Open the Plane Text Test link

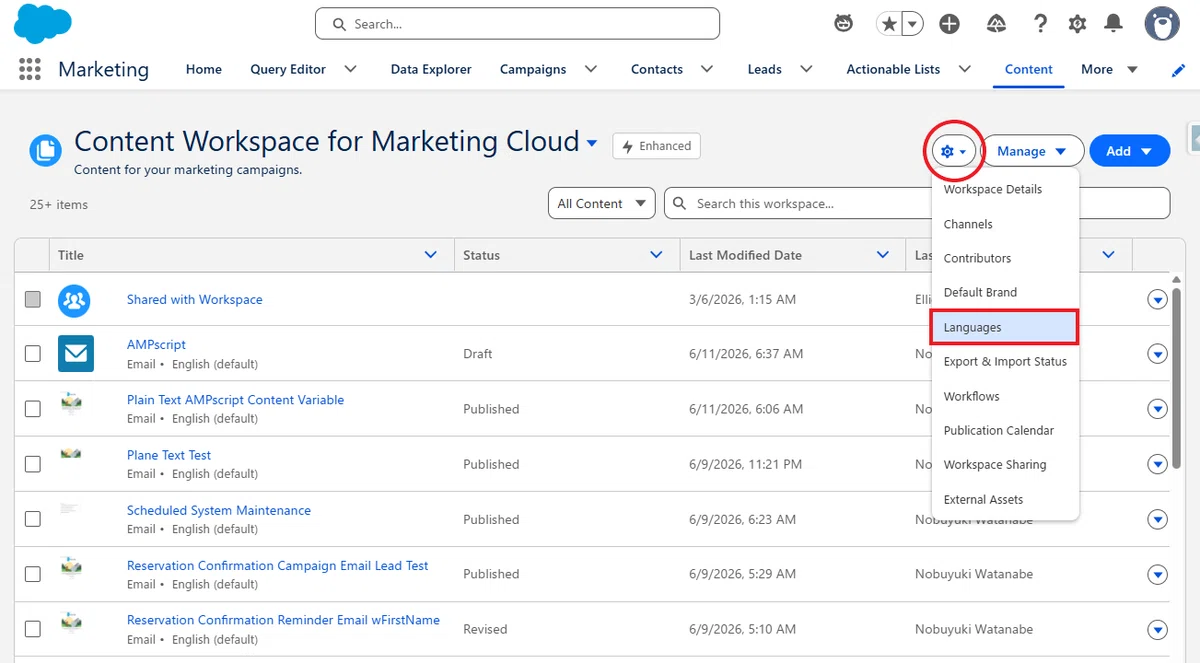coord(169,455)
